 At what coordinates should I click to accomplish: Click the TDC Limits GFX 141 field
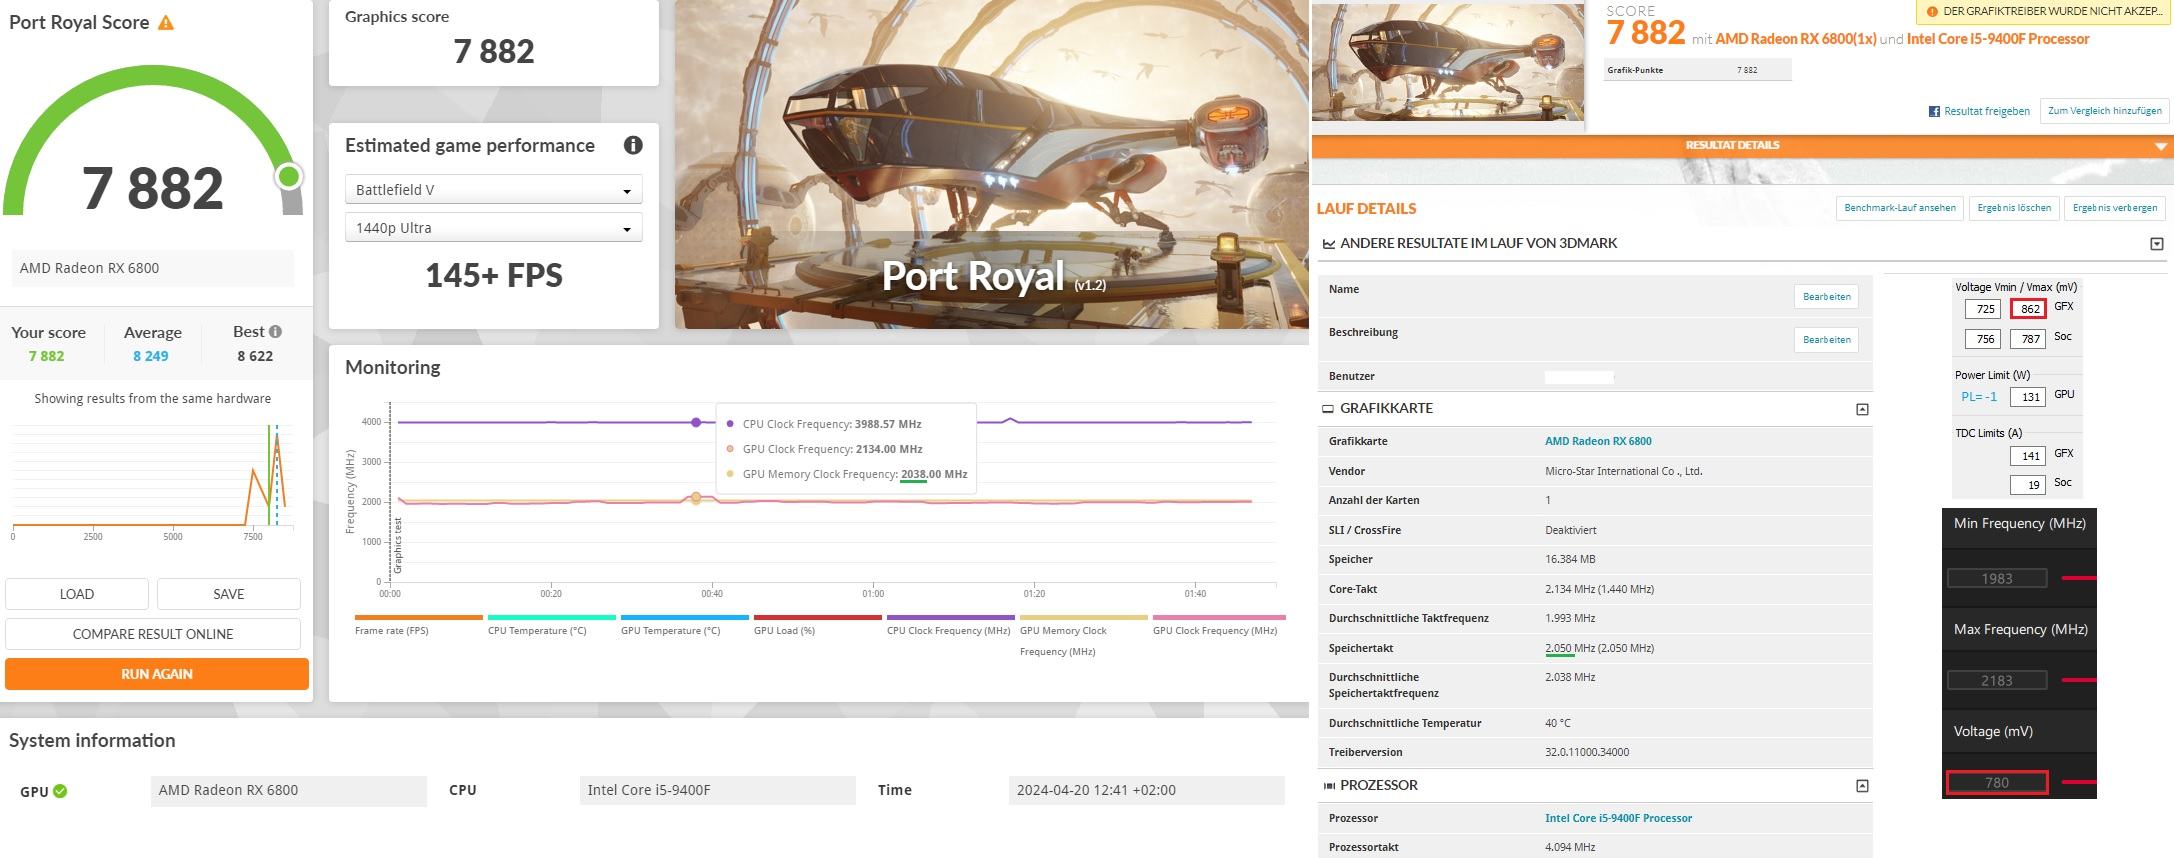[2028, 456]
